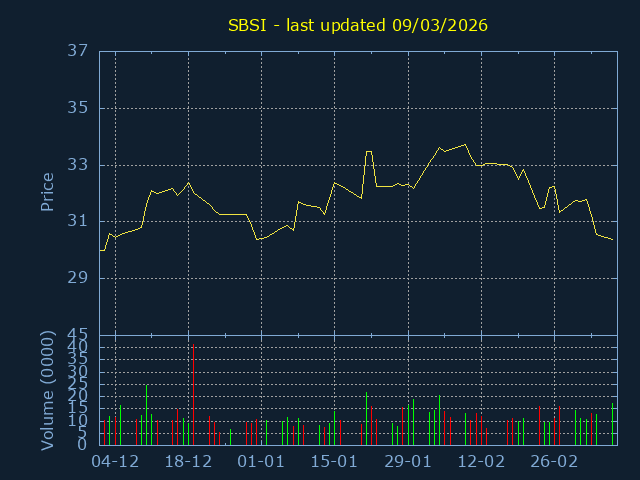The image size is (640, 480).
Task: Click the date label '01-01'
Action: coord(261,462)
